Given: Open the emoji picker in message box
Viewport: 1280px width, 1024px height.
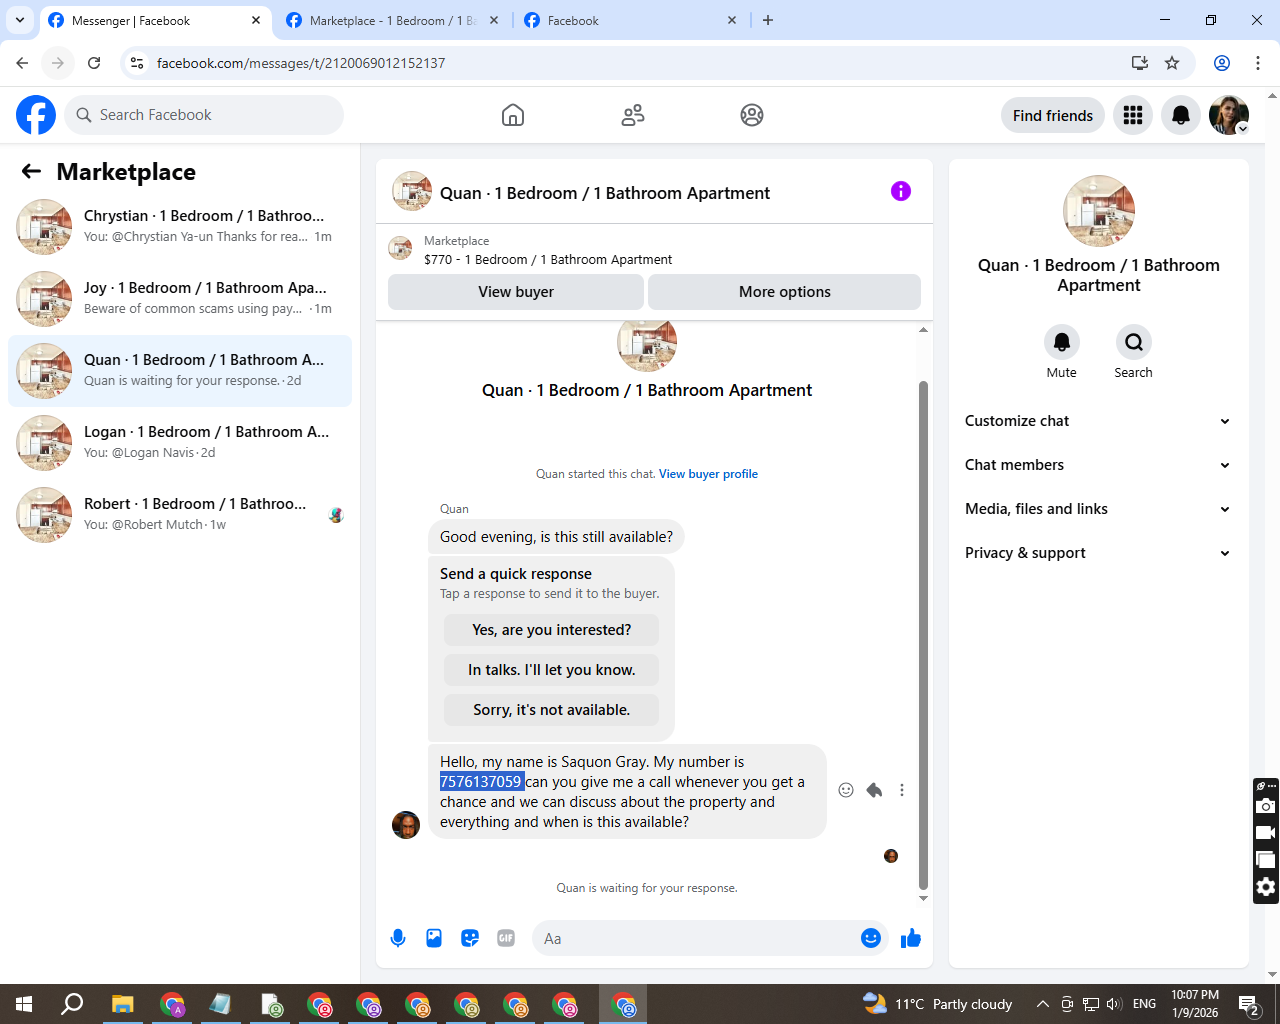Looking at the screenshot, I should tap(871, 938).
